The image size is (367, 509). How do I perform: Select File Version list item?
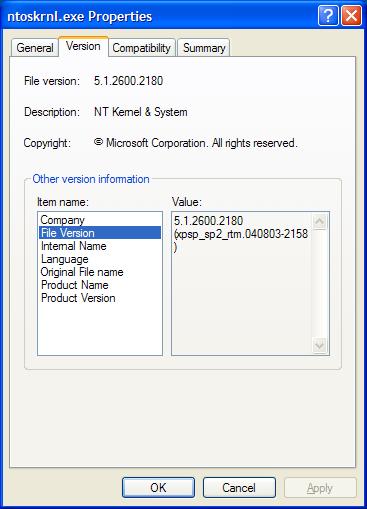click(x=100, y=233)
